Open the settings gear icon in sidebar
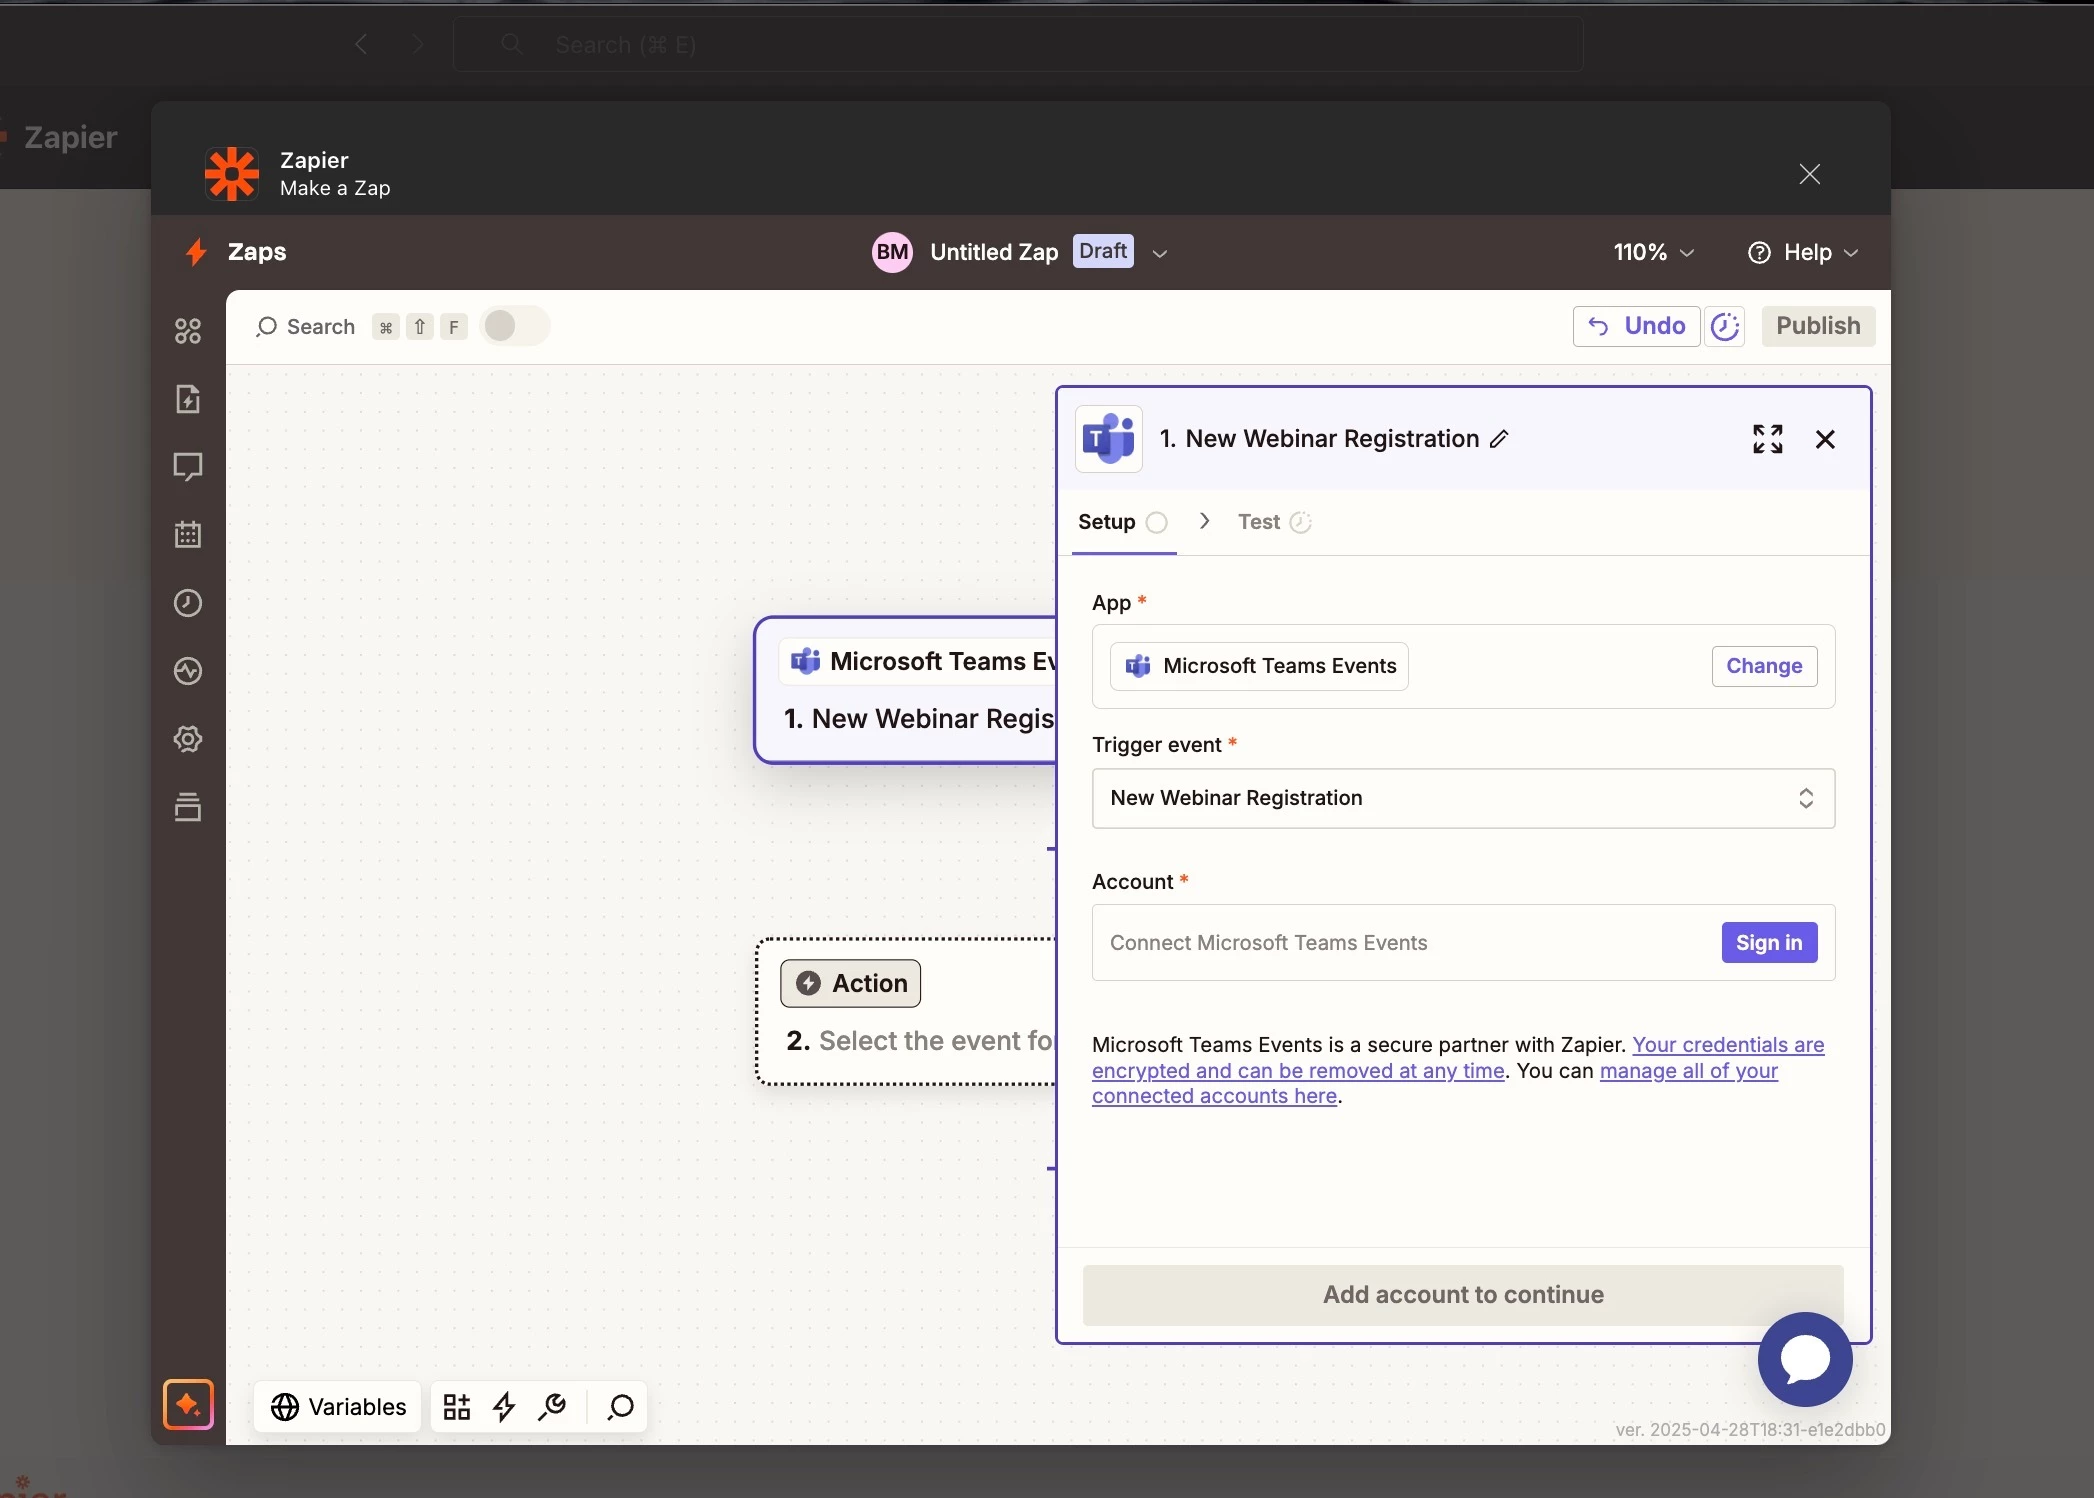The width and height of the screenshot is (2094, 1498). (x=188, y=739)
